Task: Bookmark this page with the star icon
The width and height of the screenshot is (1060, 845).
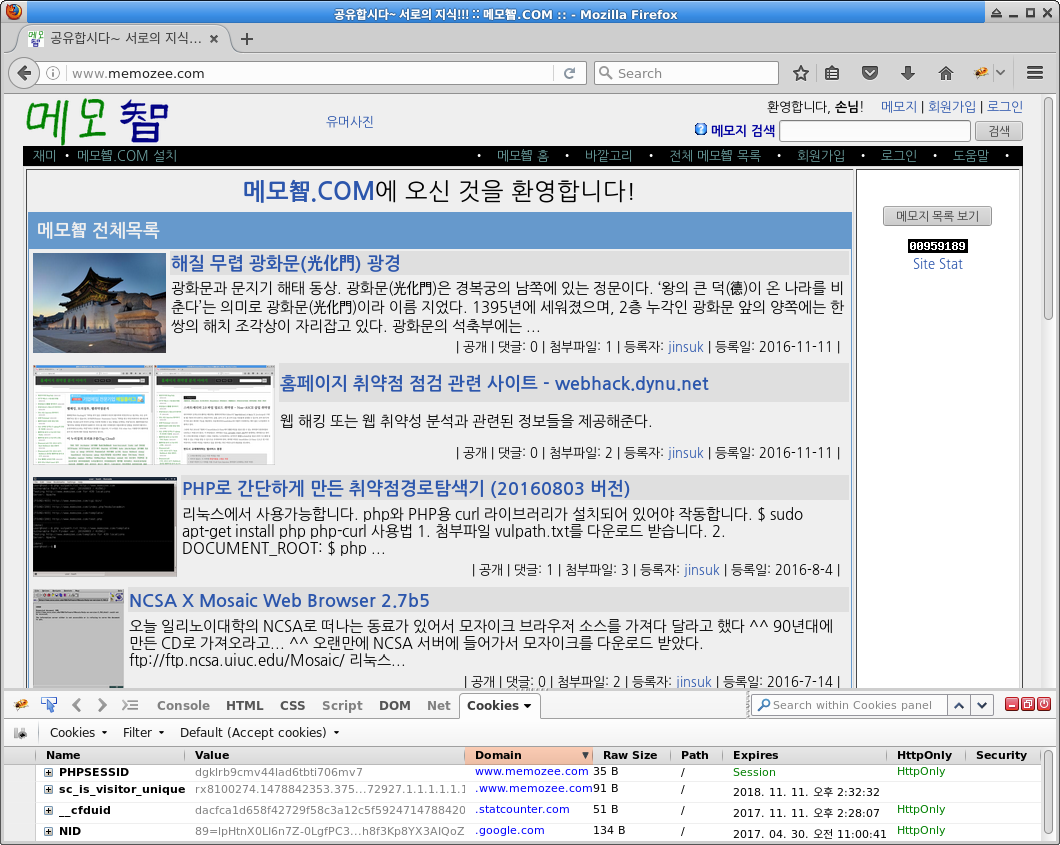Action: (x=800, y=73)
